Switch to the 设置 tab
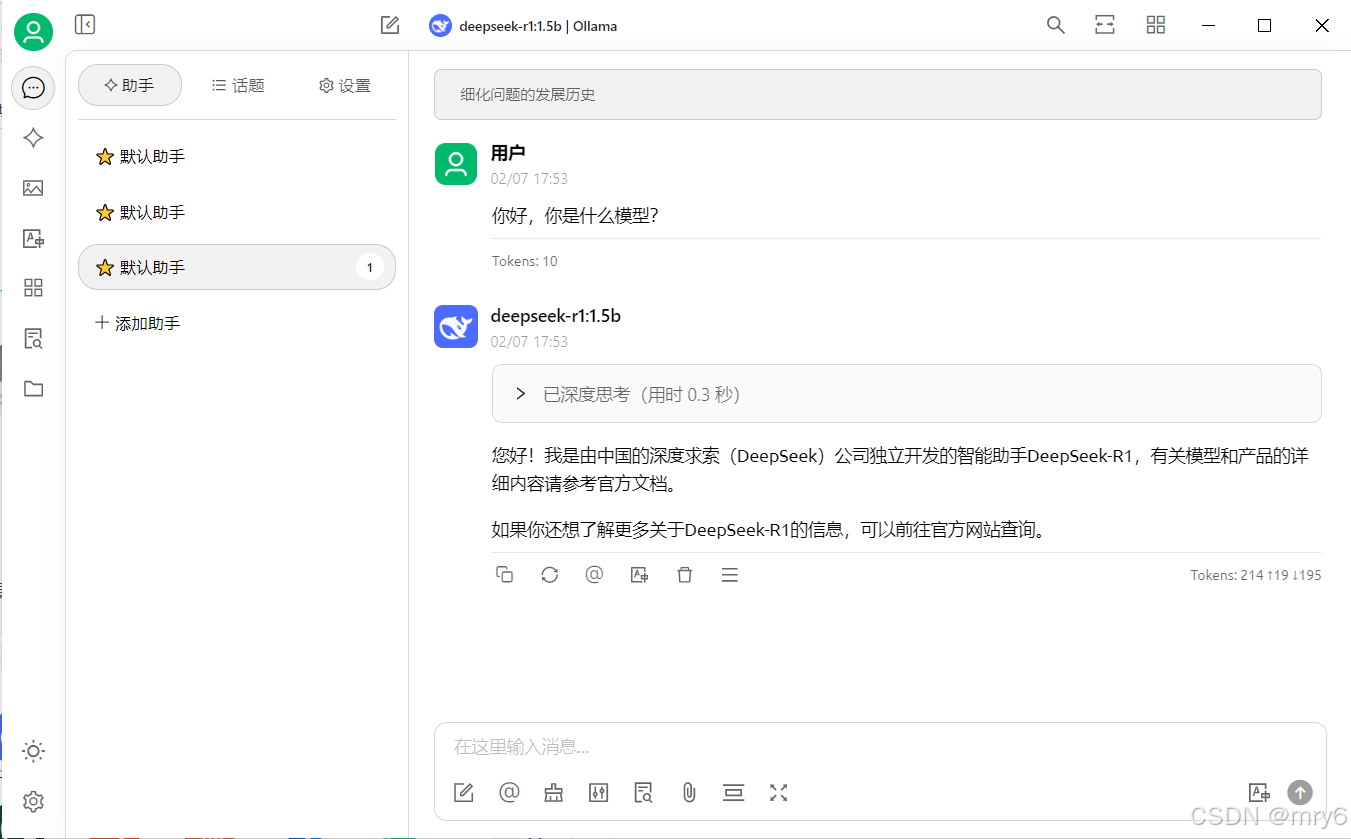 [x=345, y=85]
